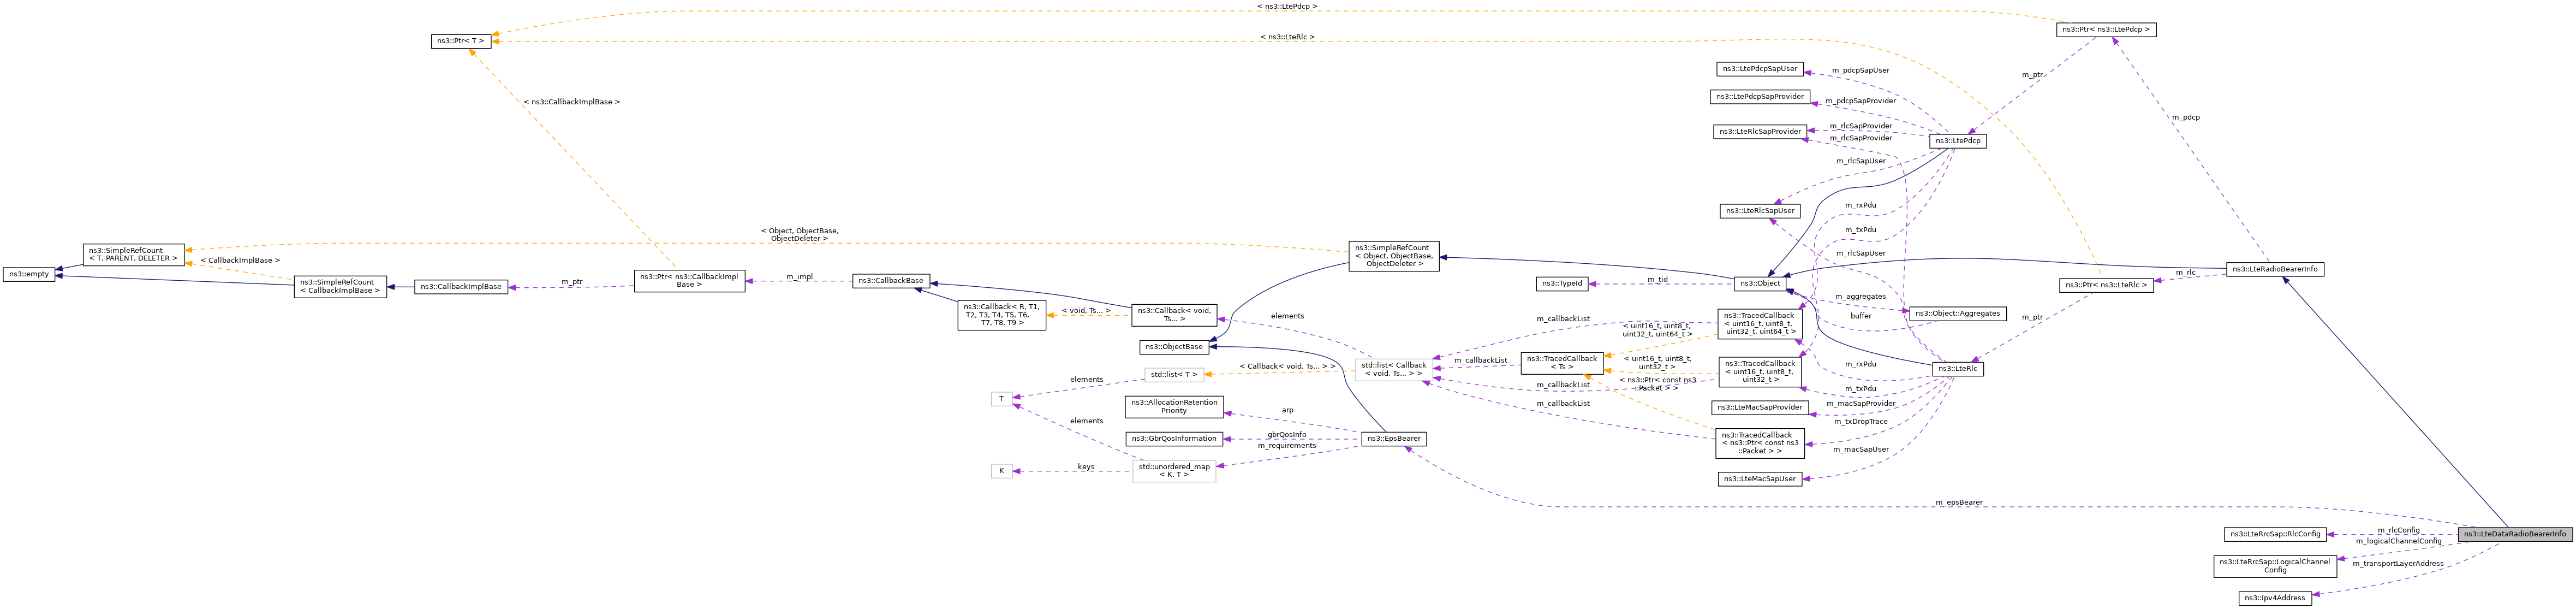Open ns3::Ptr< ns3::LteRlc > node
This screenshot has height=609, width=2576.
2106,285
